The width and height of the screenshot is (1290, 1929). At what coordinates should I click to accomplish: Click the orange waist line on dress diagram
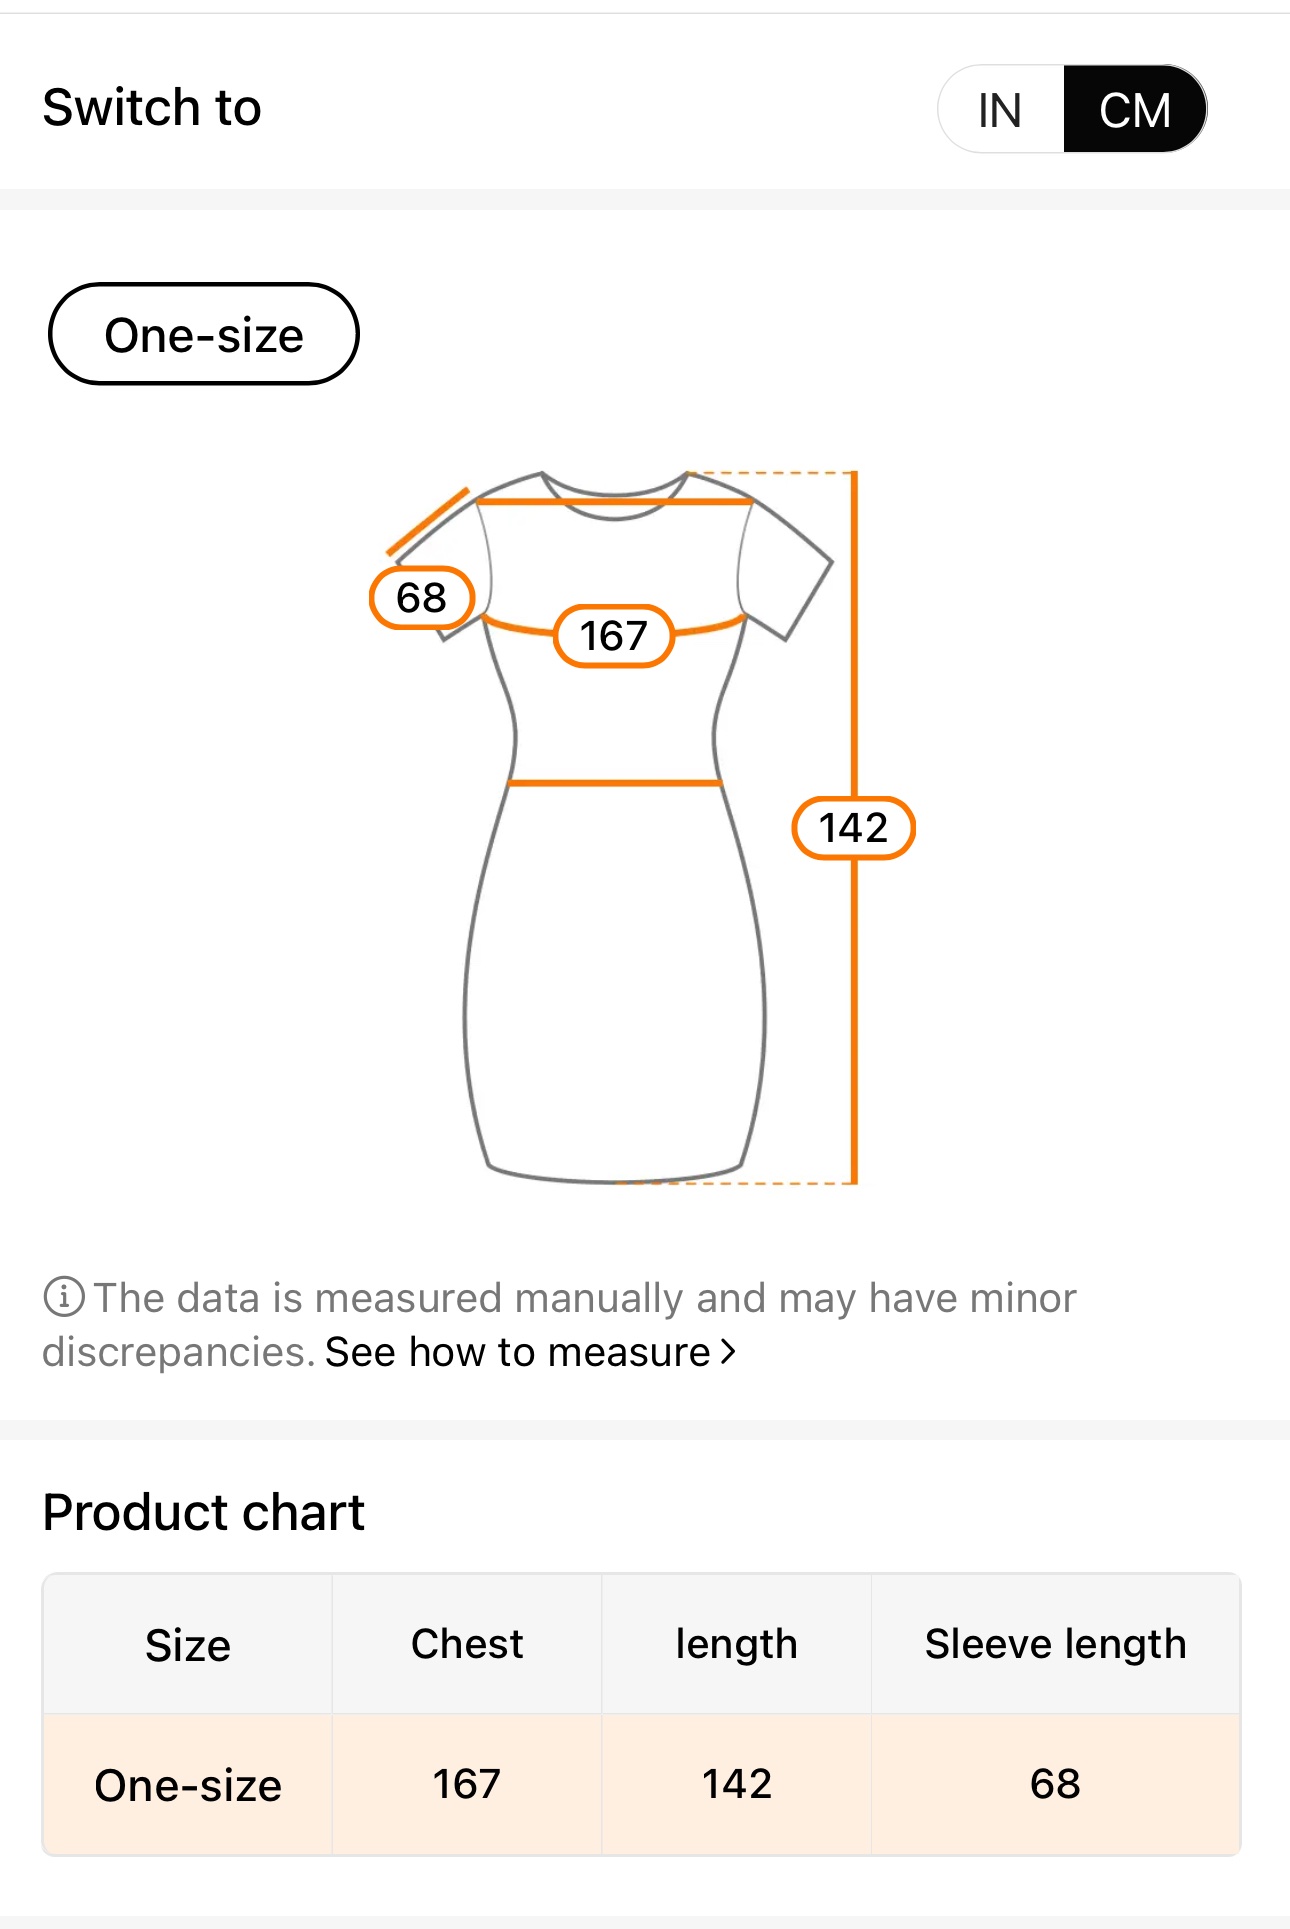tap(614, 783)
